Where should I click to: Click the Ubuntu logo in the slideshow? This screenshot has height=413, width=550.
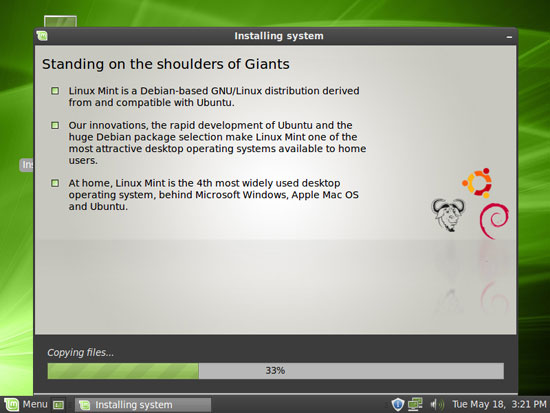(477, 183)
